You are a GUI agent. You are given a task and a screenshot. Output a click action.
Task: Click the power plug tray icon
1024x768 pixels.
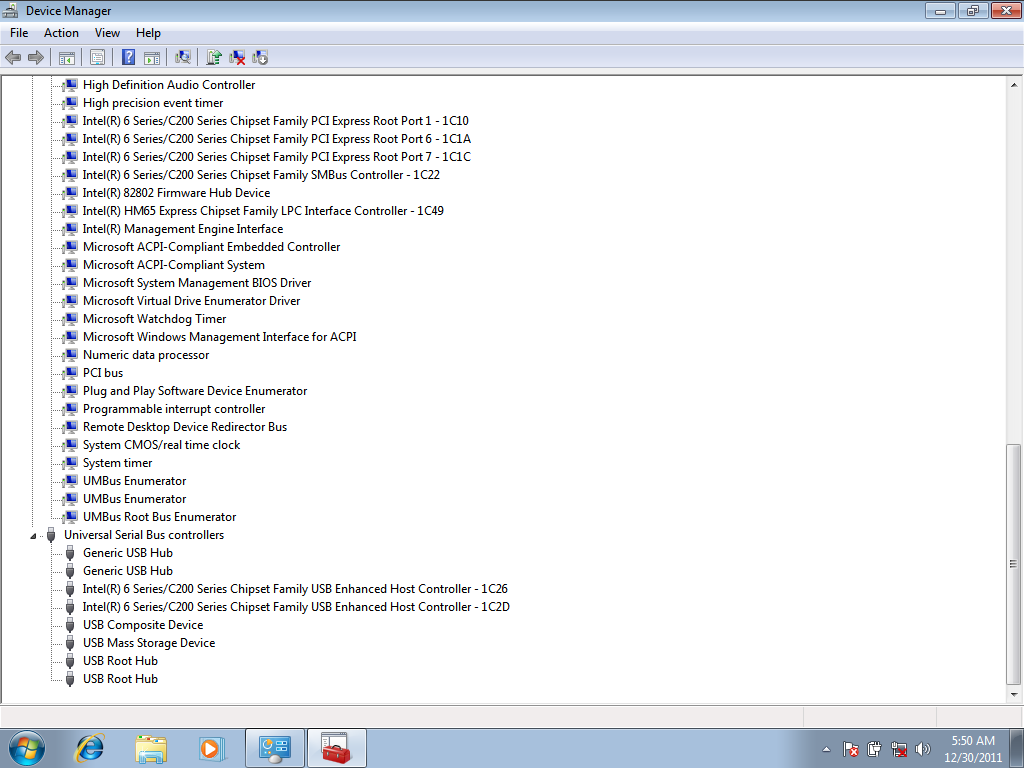(x=874, y=749)
